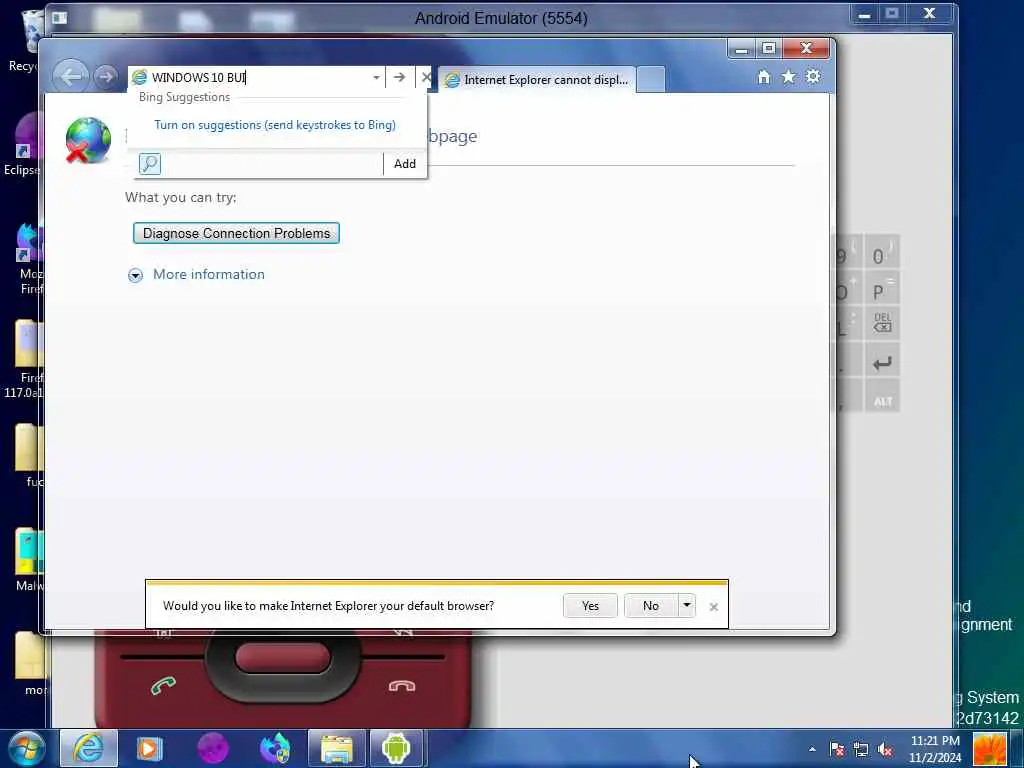This screenshot has height=768, width=1024.
Task: Click the 0 key on emulator keyboard
Action: (882, 255)
